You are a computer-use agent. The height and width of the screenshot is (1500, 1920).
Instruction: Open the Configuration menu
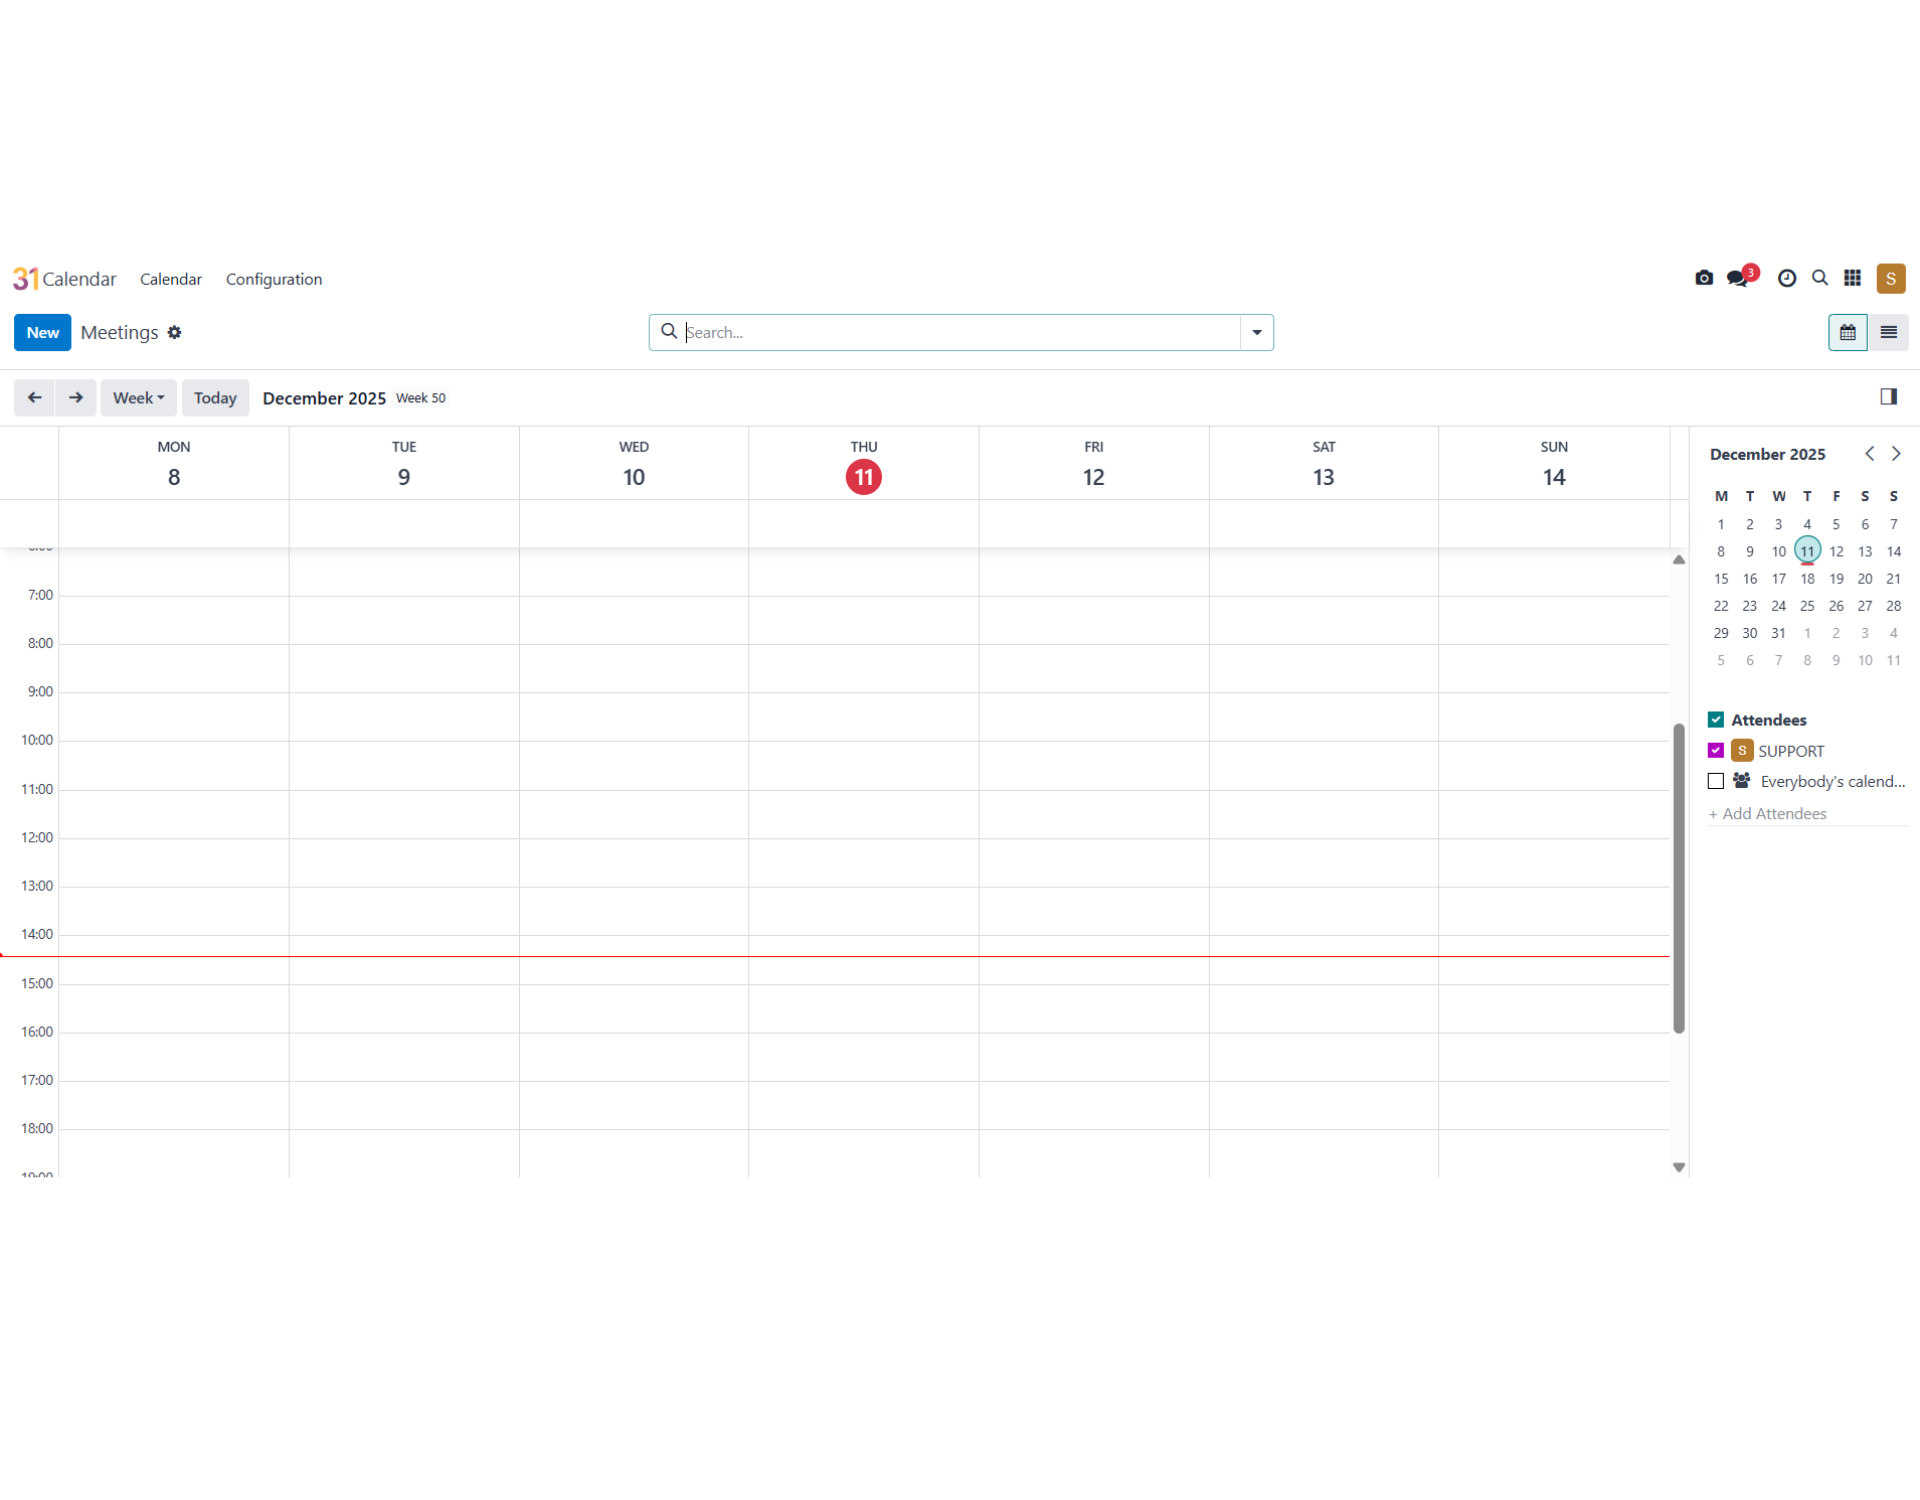point(273,279)
